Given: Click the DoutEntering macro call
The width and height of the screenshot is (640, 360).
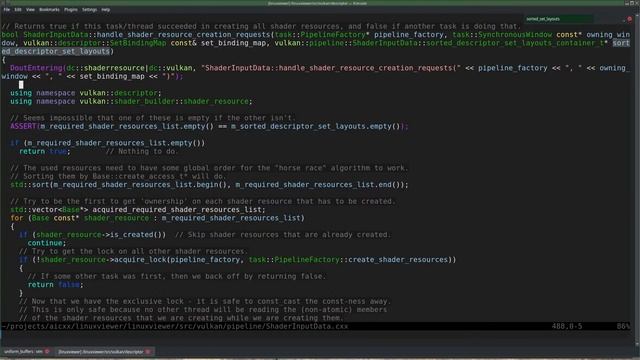Looking at the screenshot, I should (37, 68).
